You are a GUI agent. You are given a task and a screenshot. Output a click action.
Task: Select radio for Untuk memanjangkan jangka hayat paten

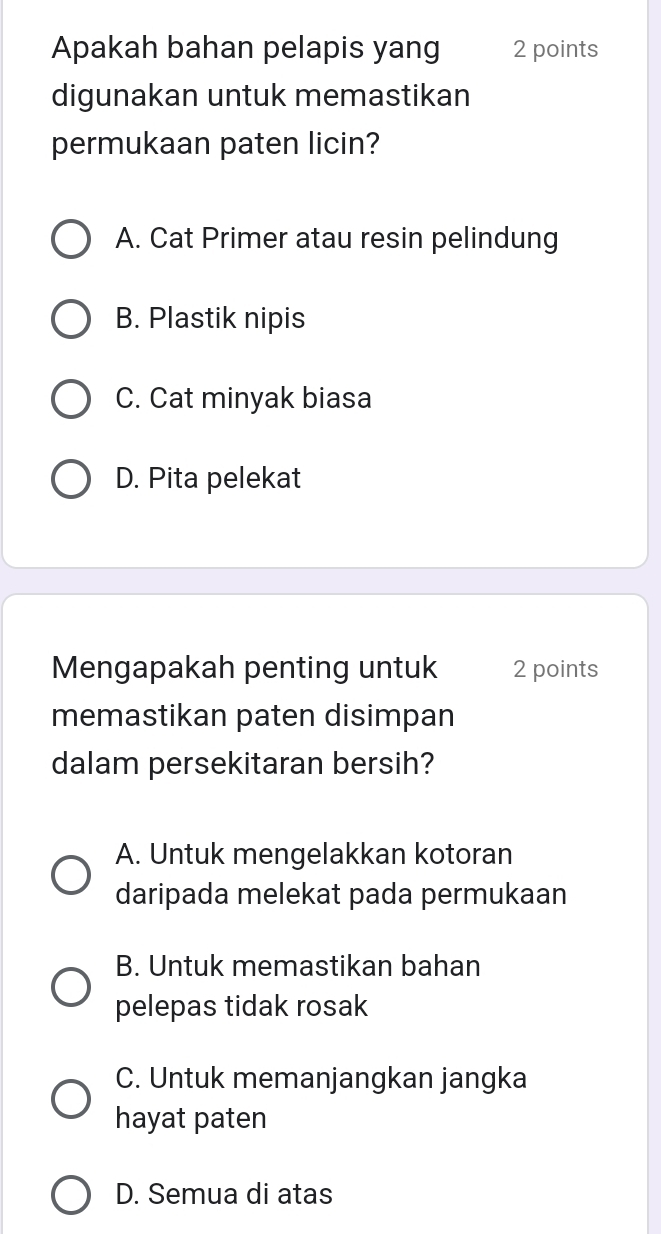[x=70, y=1098]
